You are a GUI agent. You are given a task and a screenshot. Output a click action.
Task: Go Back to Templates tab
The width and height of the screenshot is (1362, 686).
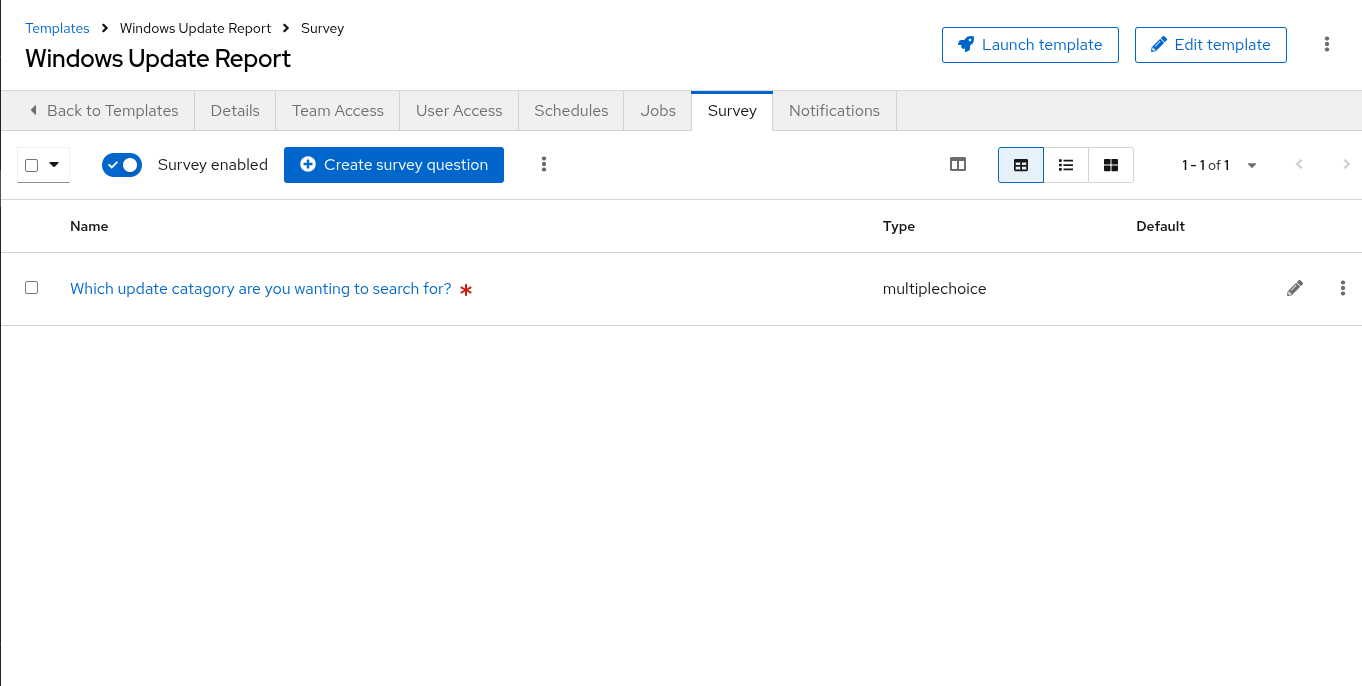(103, 111)
